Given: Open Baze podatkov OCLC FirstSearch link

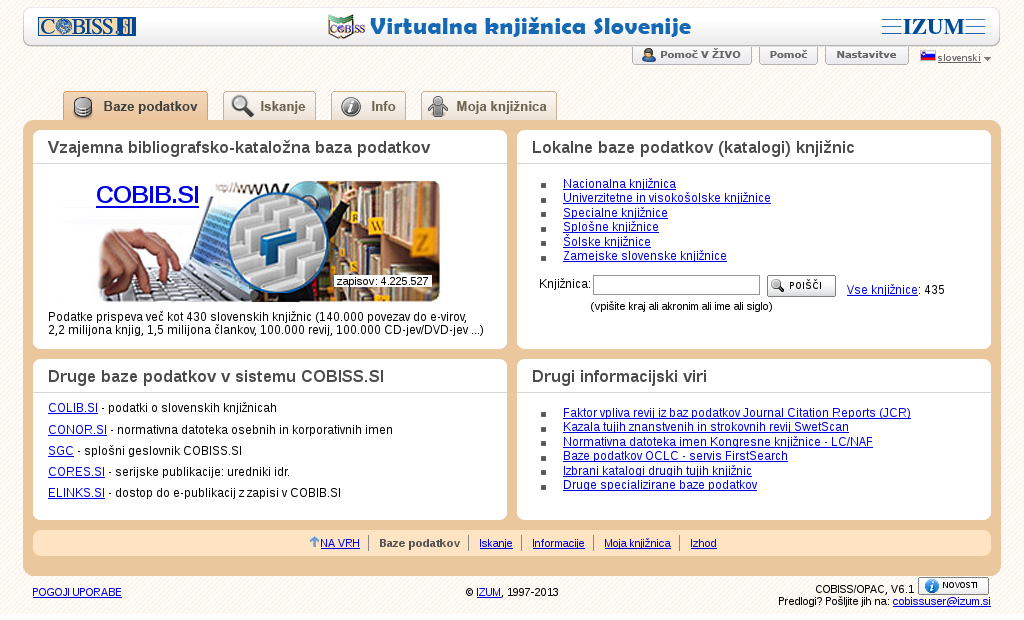Looking at the screenshot, I should 675,456.
